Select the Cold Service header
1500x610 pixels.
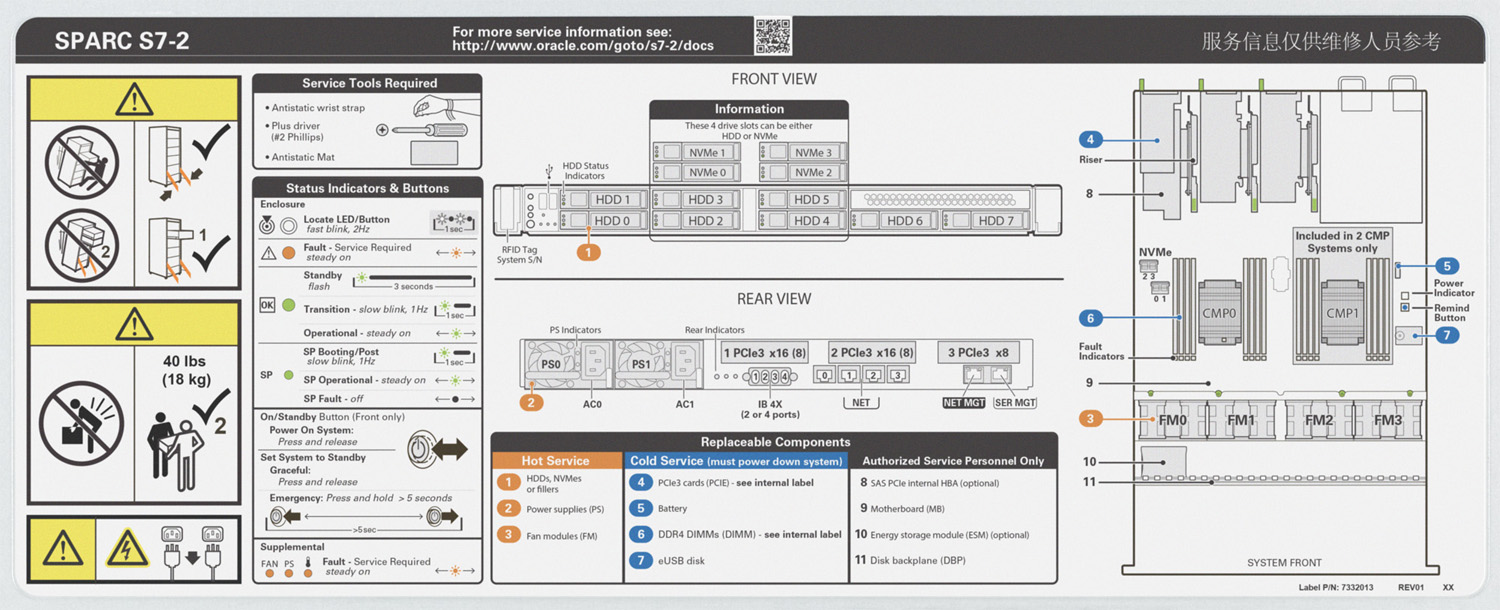click(x=735, y=461)
